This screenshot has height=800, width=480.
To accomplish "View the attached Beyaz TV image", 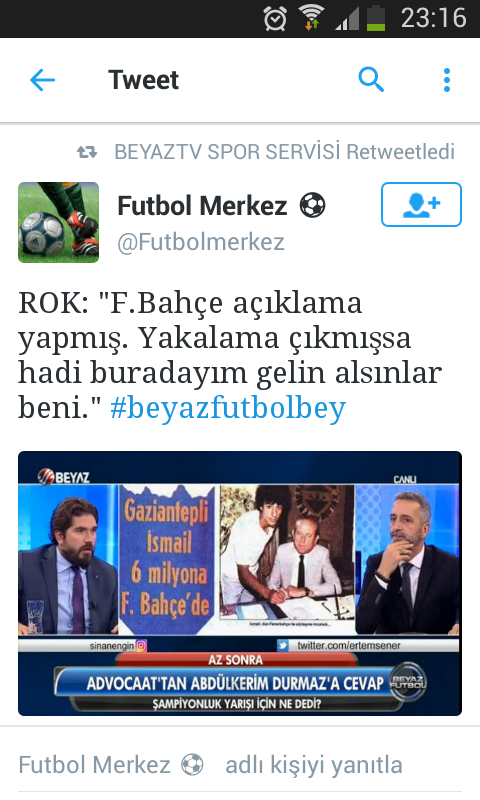I will coord(240,583).
